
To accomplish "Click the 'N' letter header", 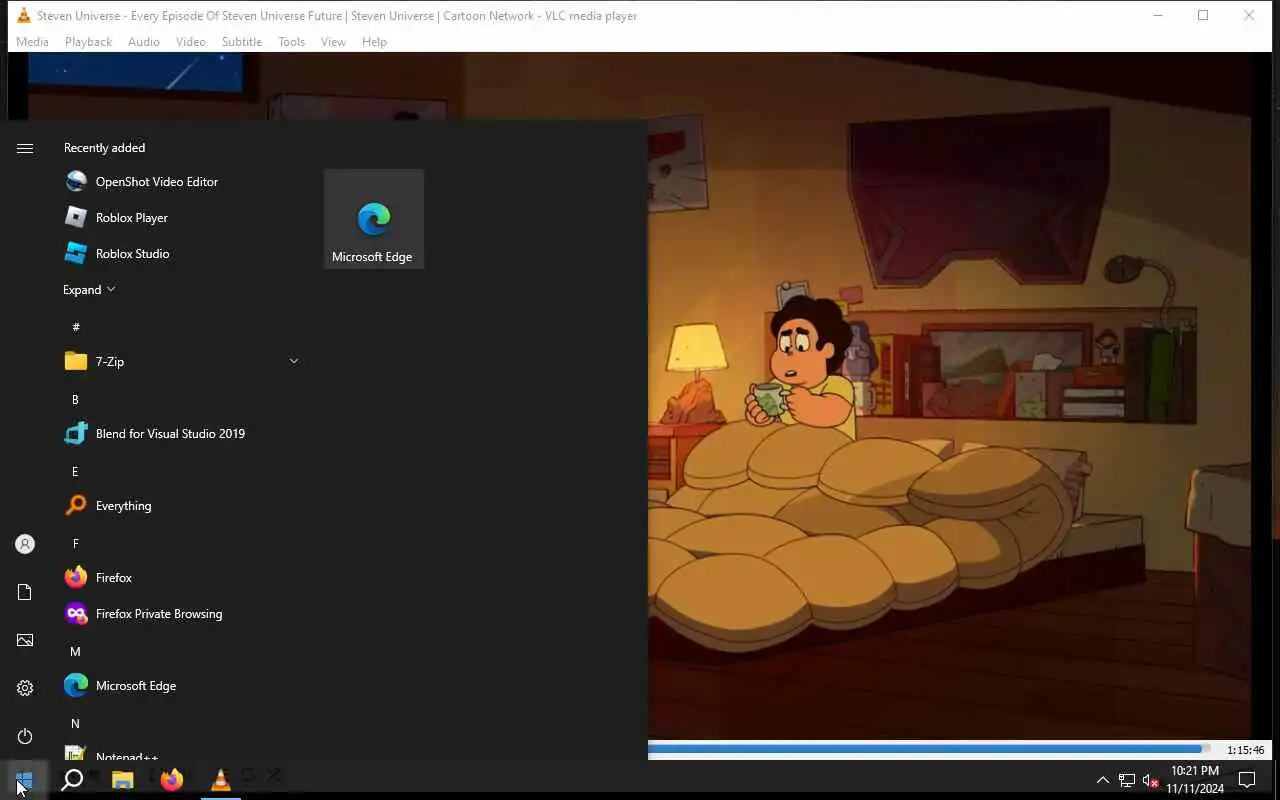I will point(75,723).
